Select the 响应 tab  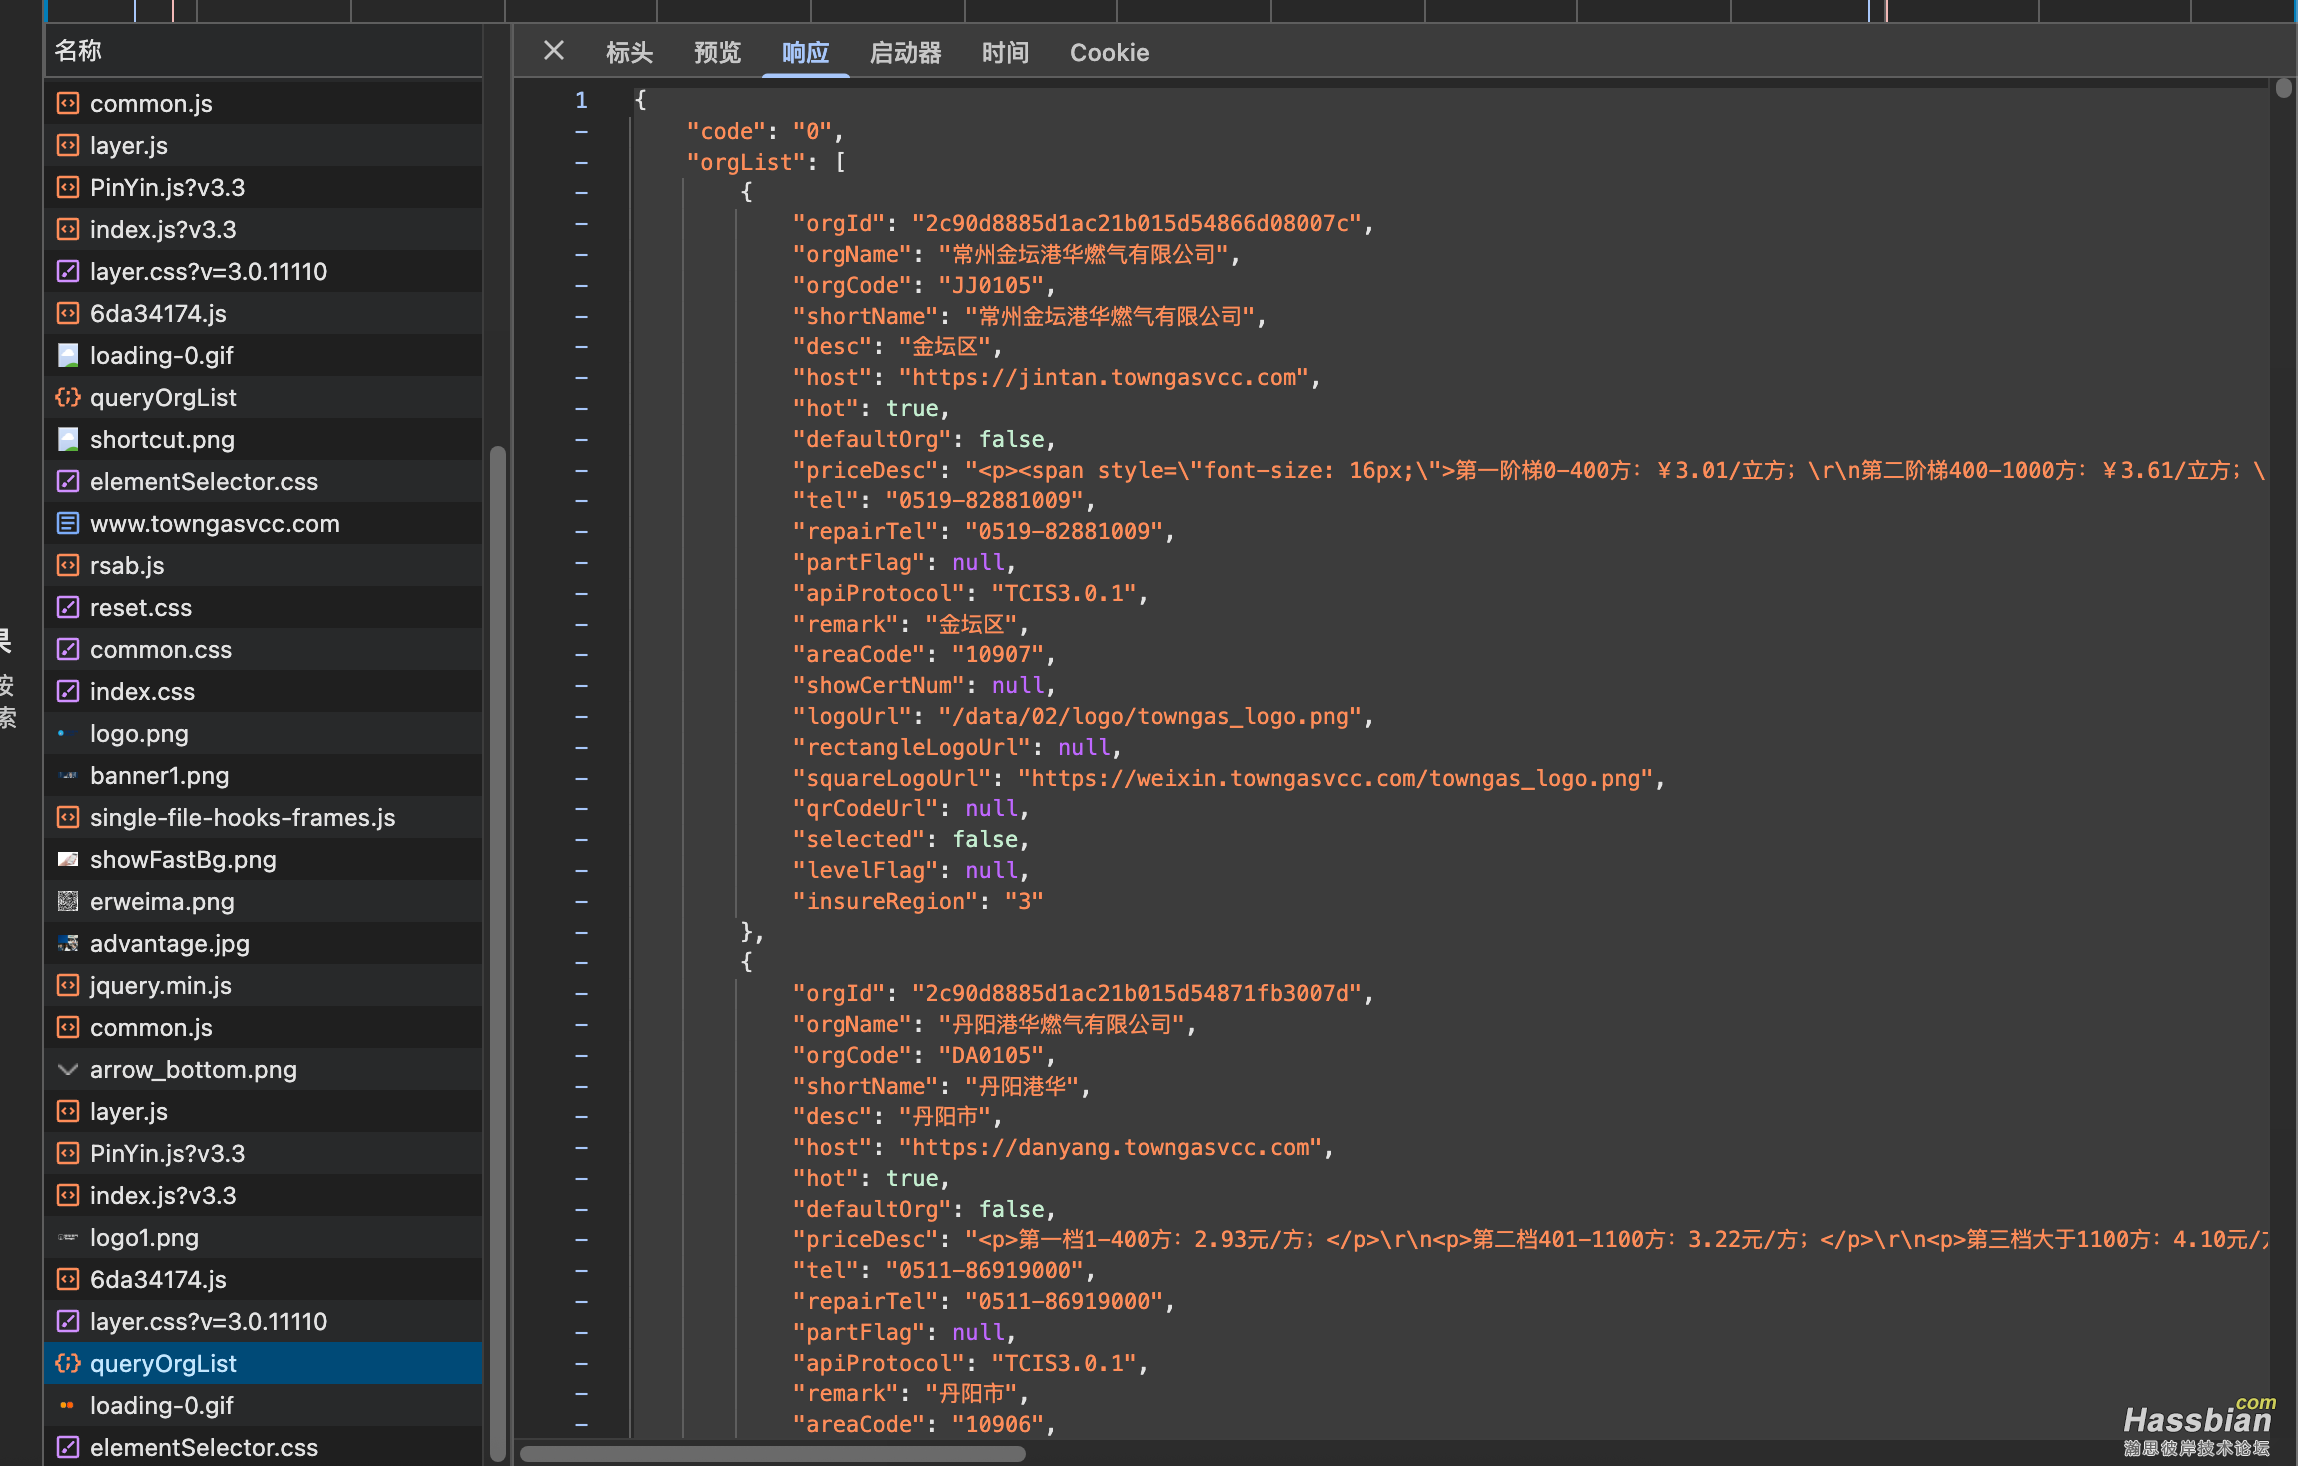tap(805, 53)
